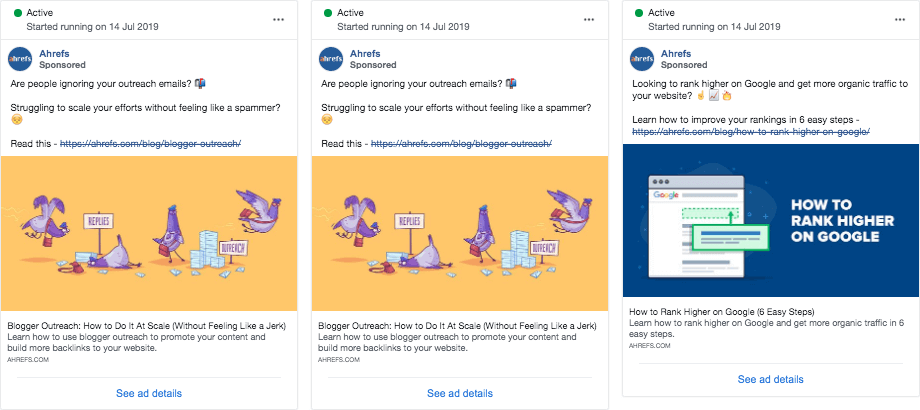
Task: Click the pigeon illustration in the left outreach ad
Action: [149, 233]
